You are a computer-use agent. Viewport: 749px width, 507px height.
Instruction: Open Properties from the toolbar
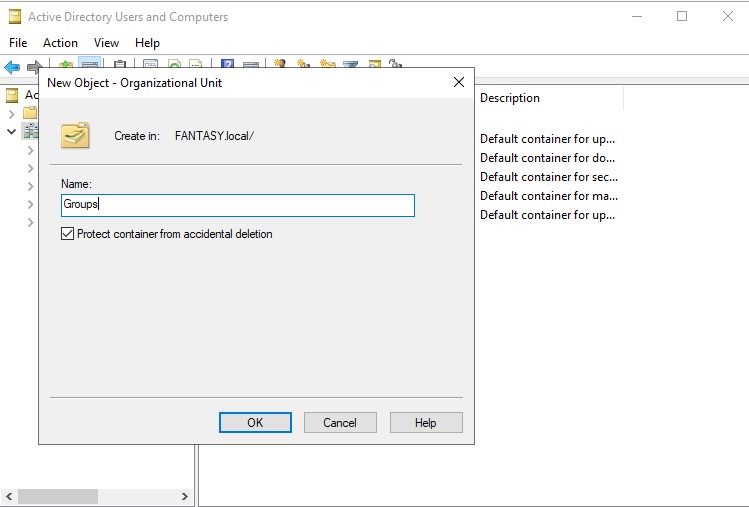pos(150,64)
